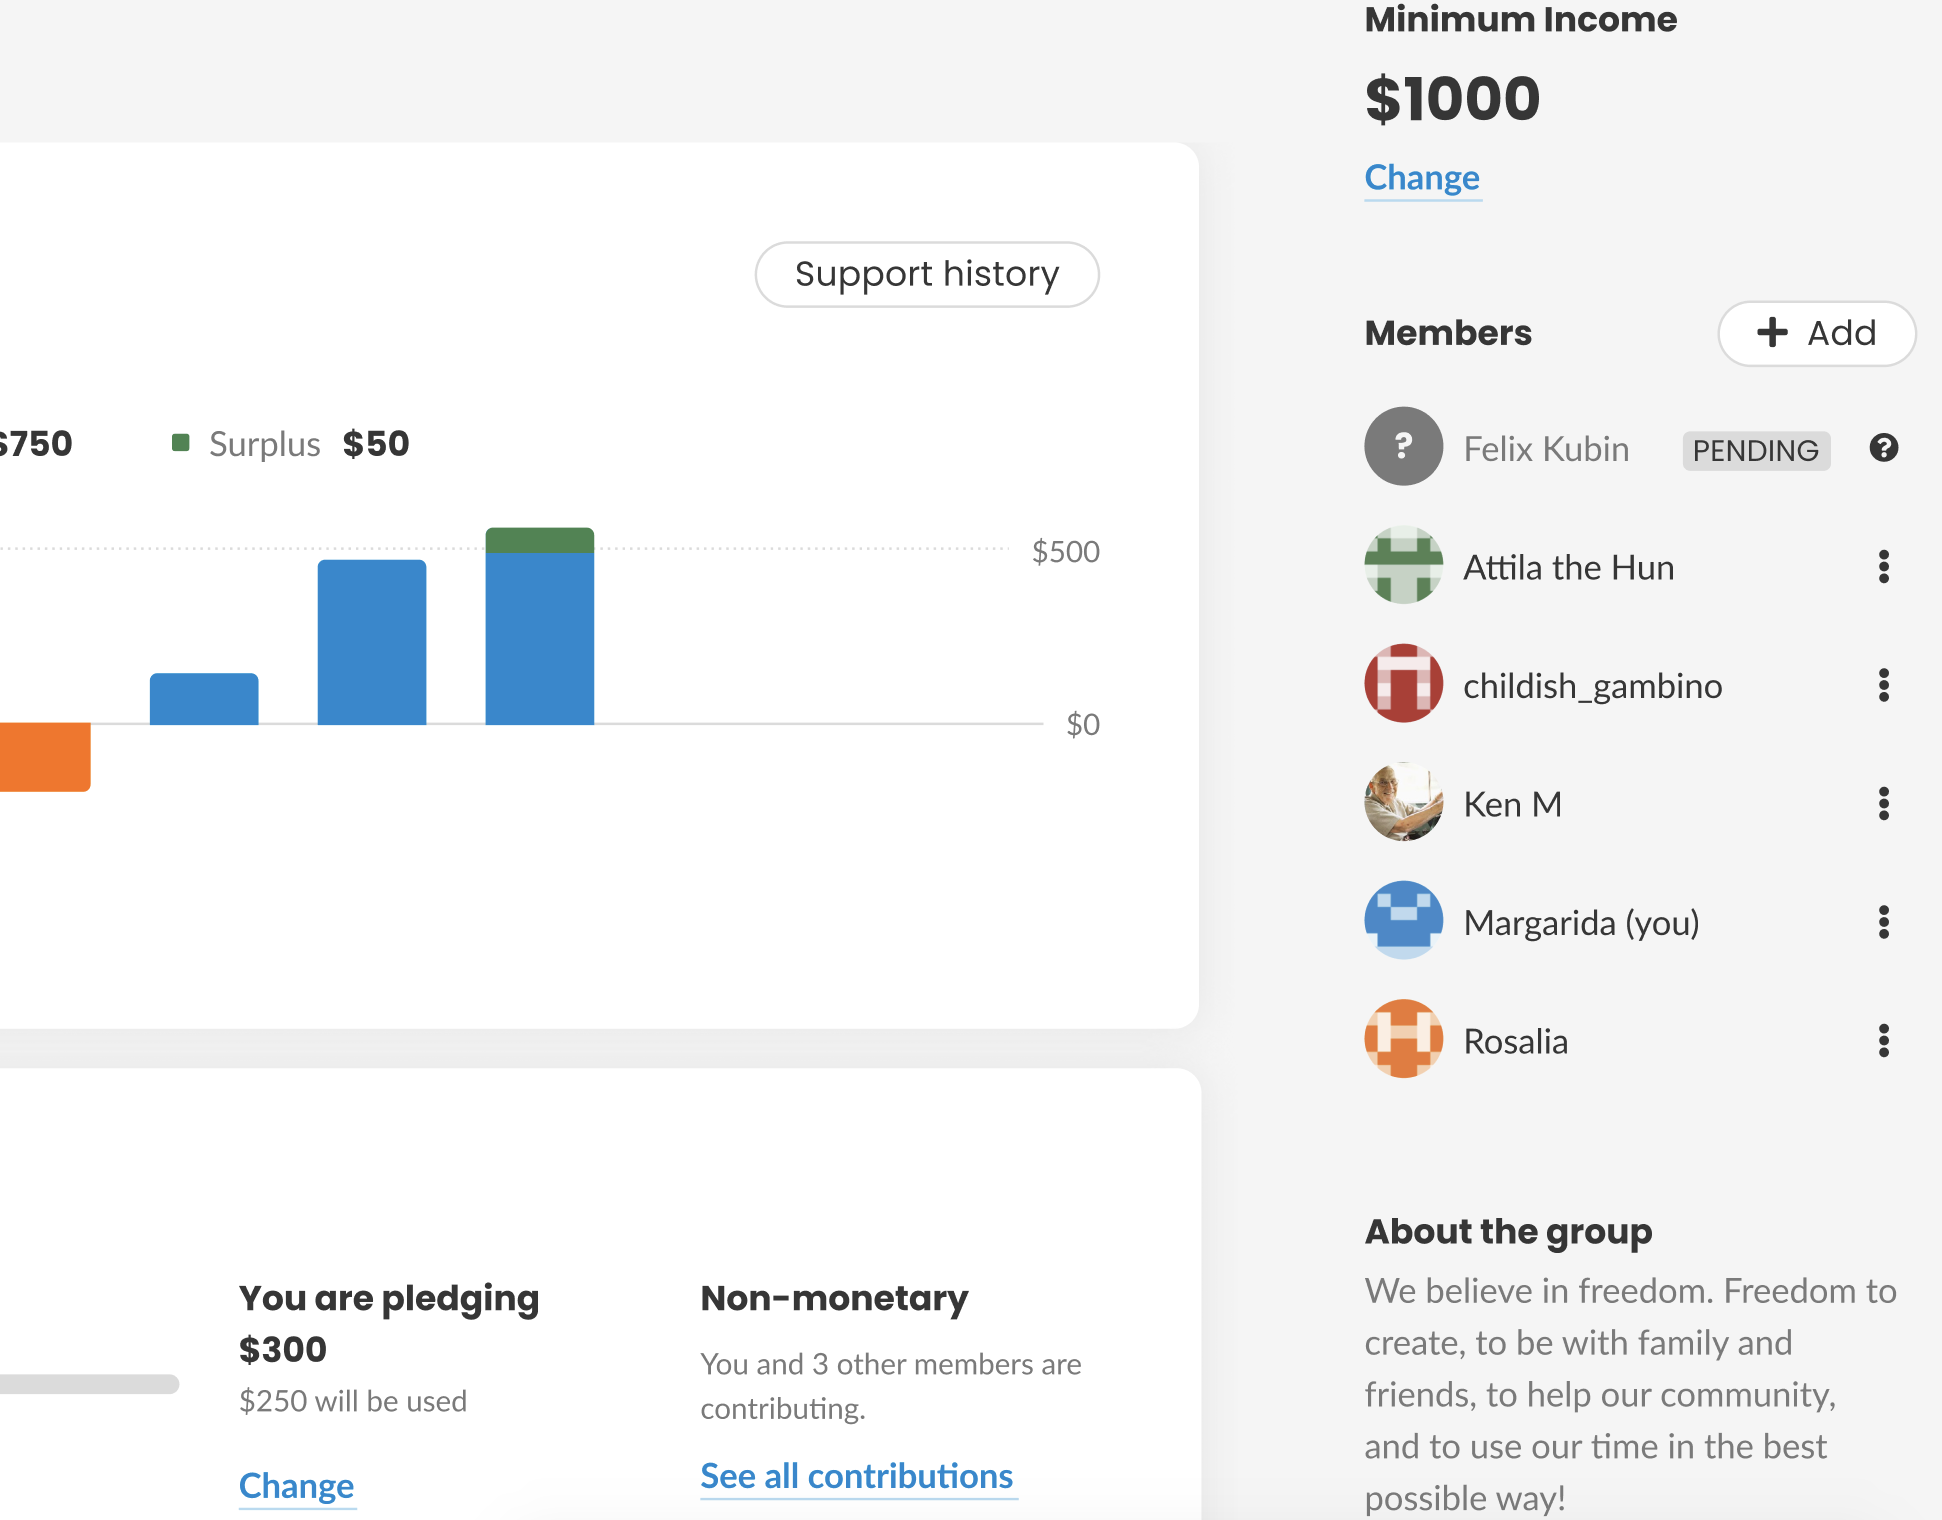Screen dimensions: 1942x1520
Task: Open three-dot menu for Rosalia
Action: (1883, 1041)
